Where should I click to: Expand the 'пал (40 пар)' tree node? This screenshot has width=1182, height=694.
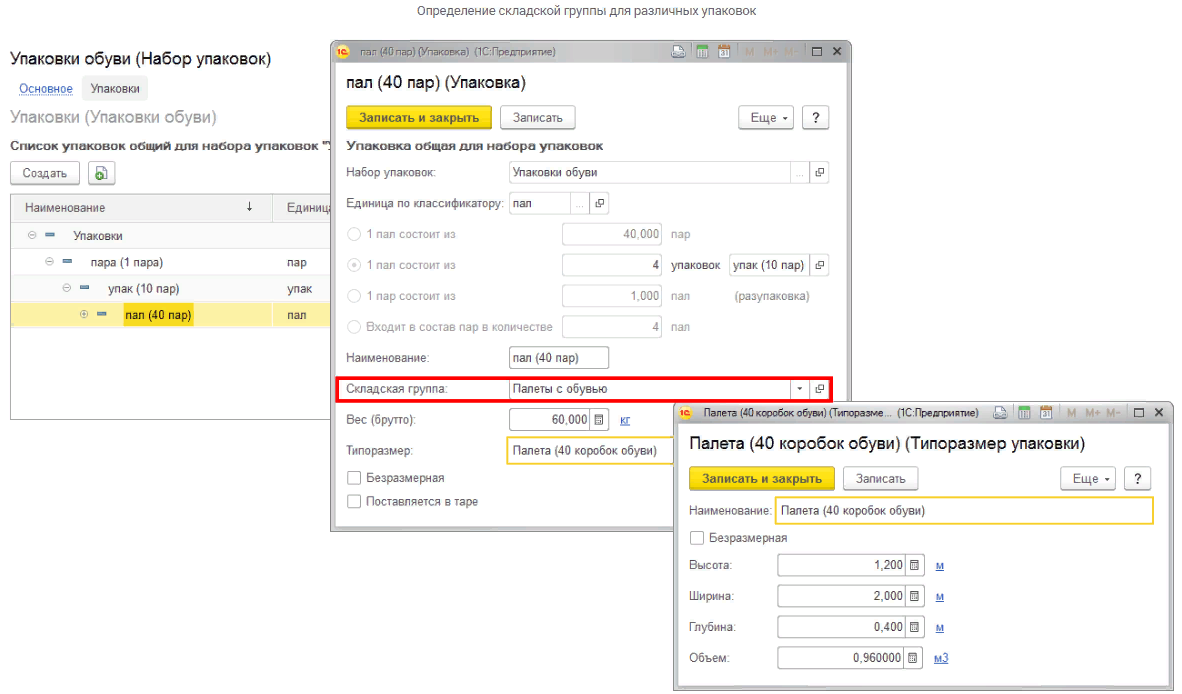[84, 315]
